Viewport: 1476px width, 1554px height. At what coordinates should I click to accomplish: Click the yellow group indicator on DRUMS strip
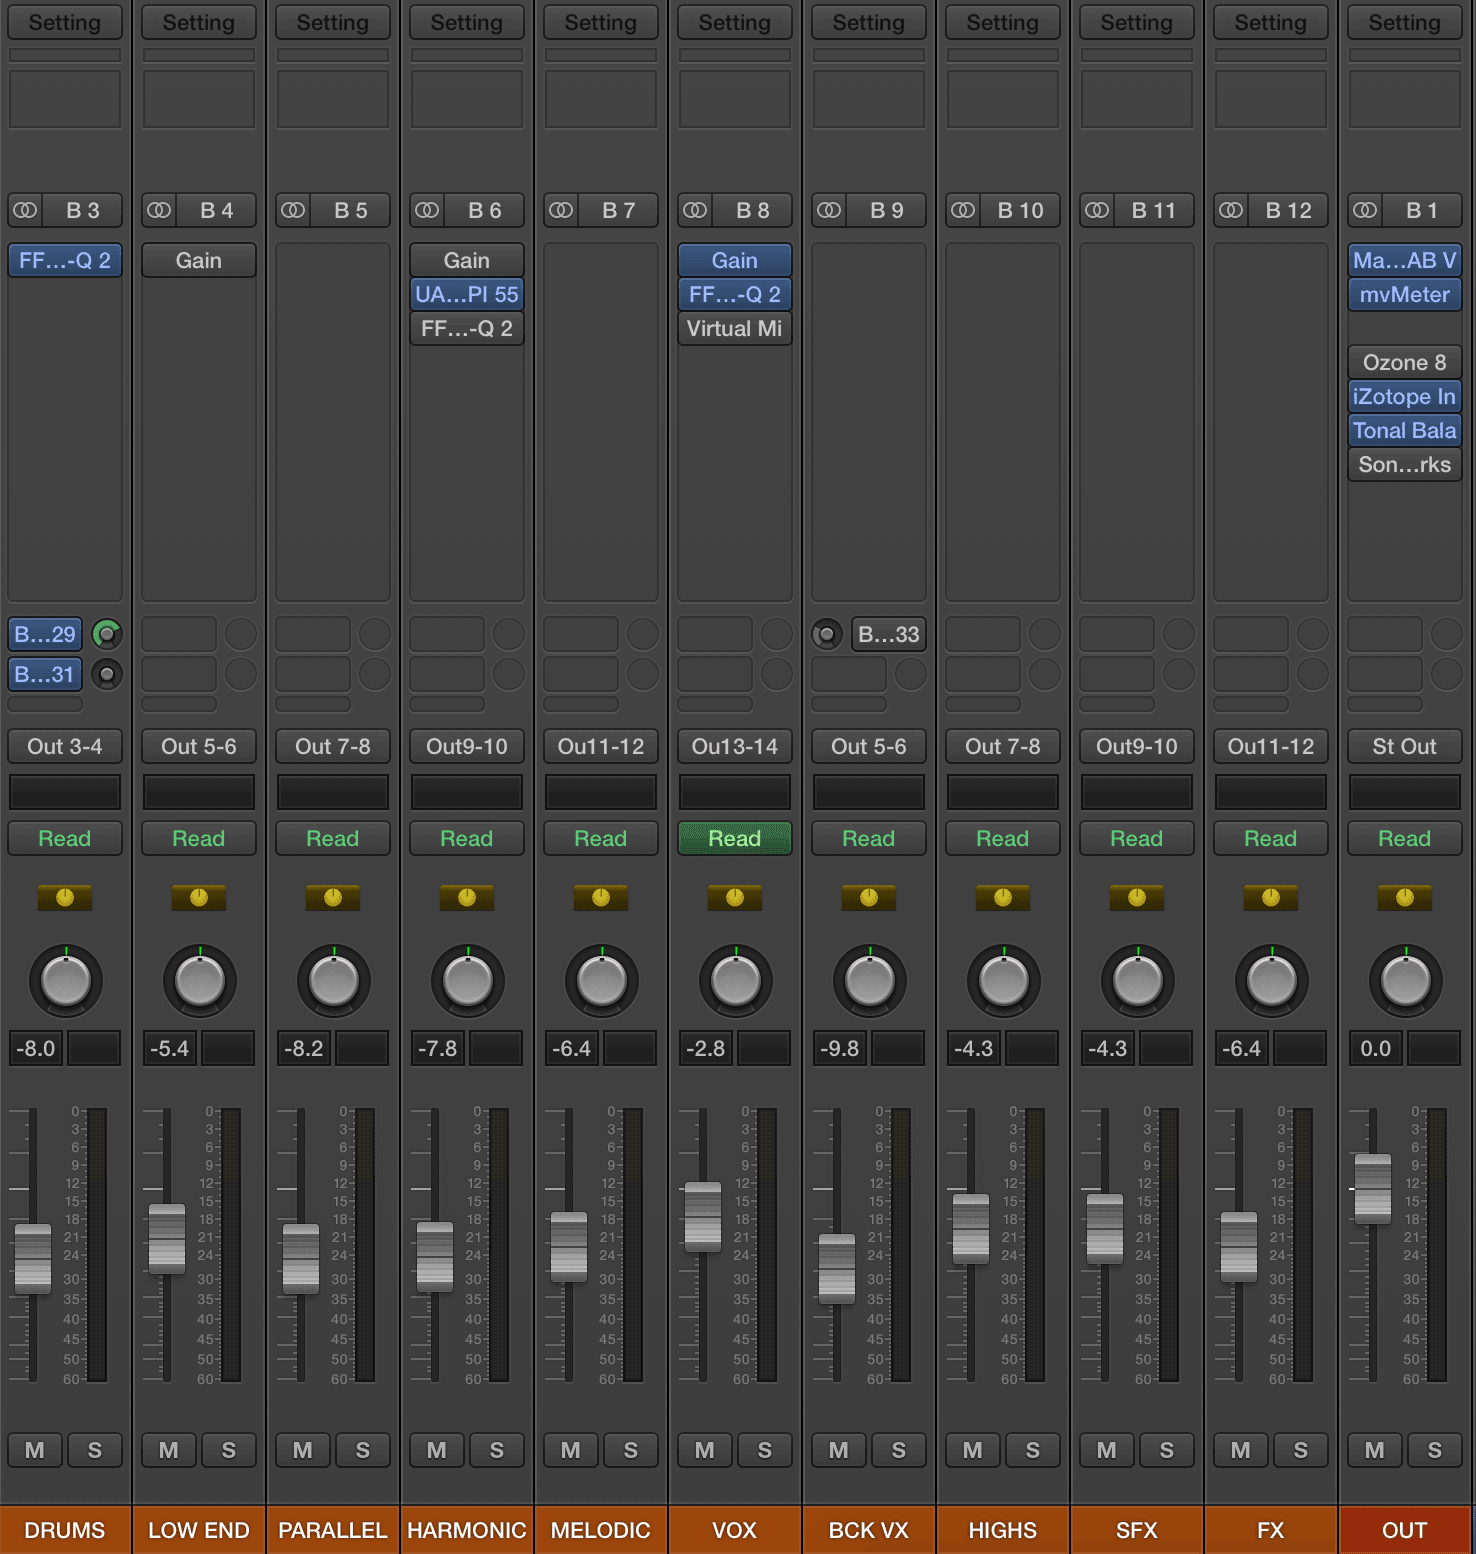(65, 898)
